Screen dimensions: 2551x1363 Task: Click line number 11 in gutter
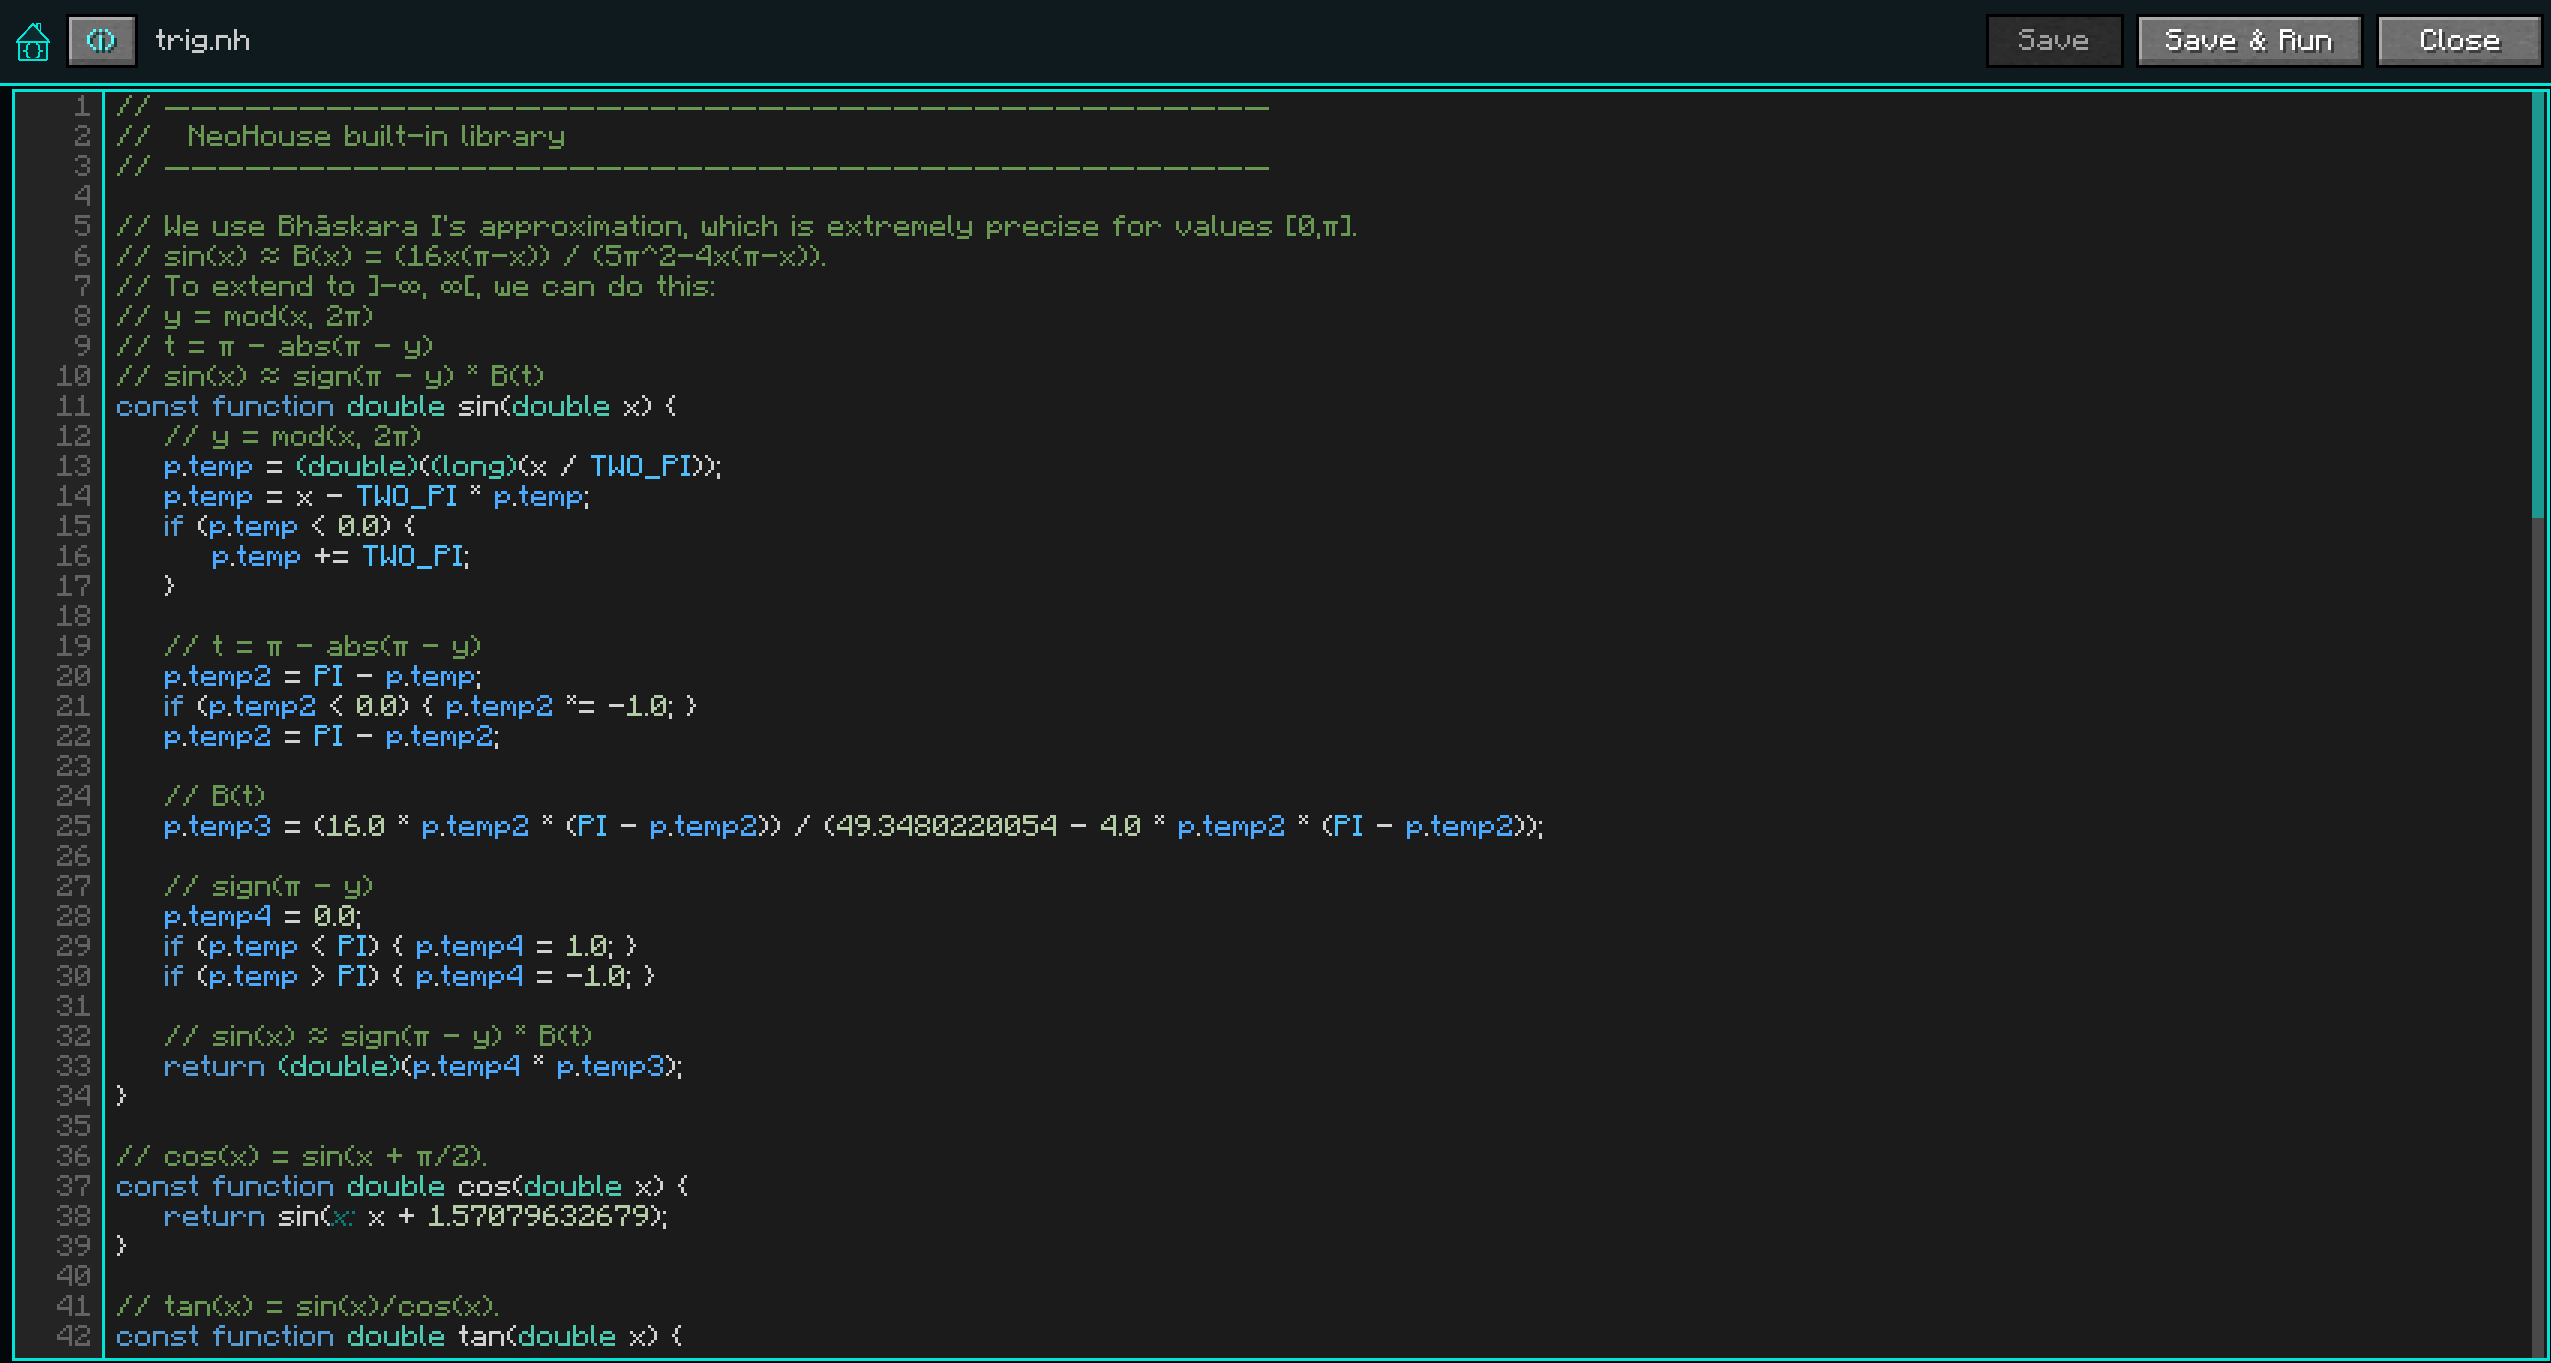coord(74,406)
